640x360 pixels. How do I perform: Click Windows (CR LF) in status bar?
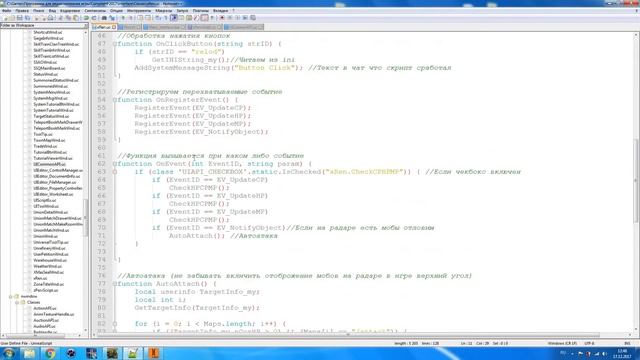[562, 343]
